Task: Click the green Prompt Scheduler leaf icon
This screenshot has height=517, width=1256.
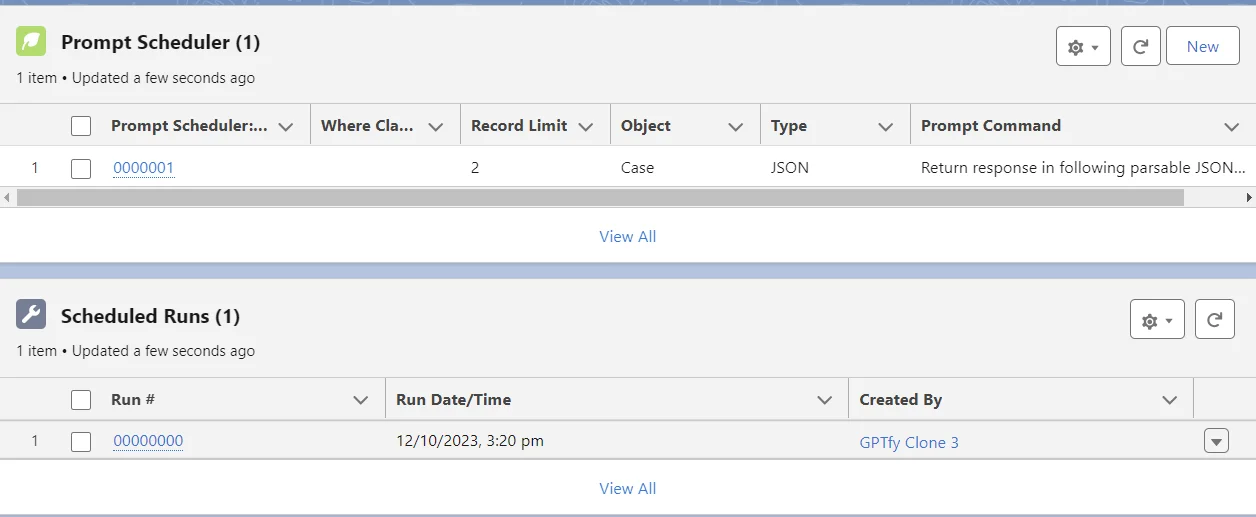Action: (31, 42)
